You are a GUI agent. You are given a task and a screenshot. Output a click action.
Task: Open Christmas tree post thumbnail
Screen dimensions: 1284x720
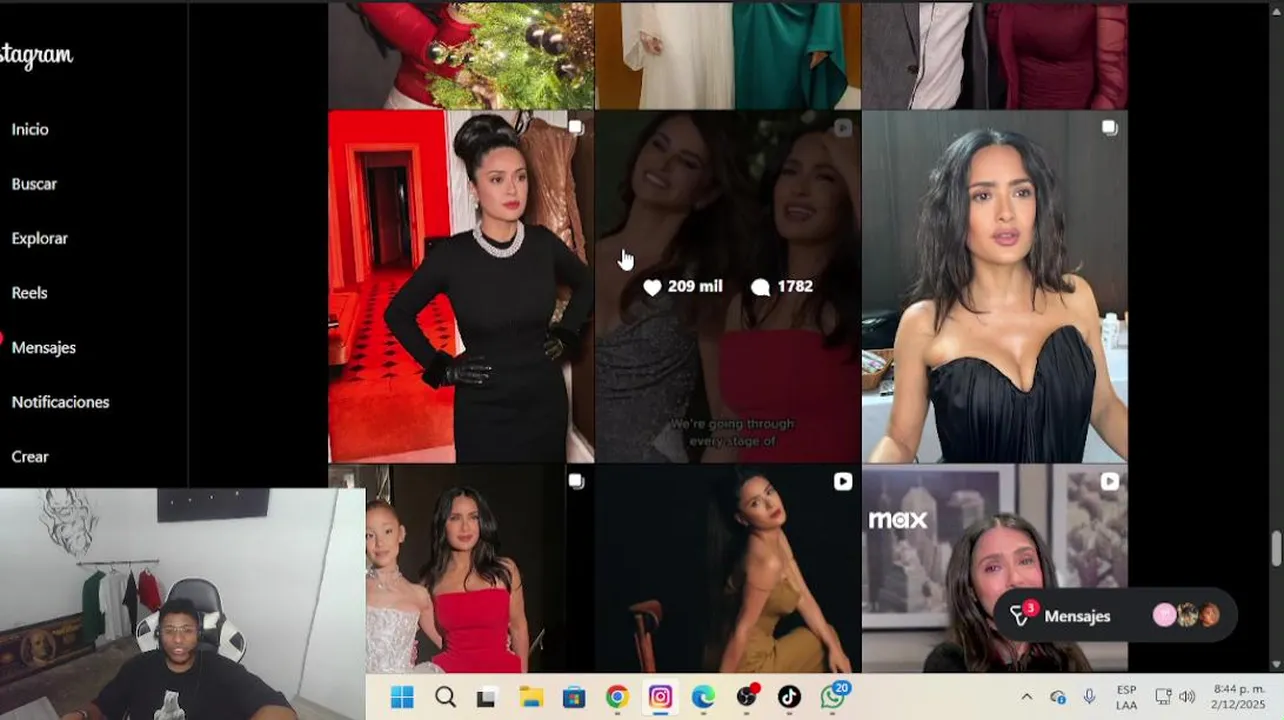[461, 55]
